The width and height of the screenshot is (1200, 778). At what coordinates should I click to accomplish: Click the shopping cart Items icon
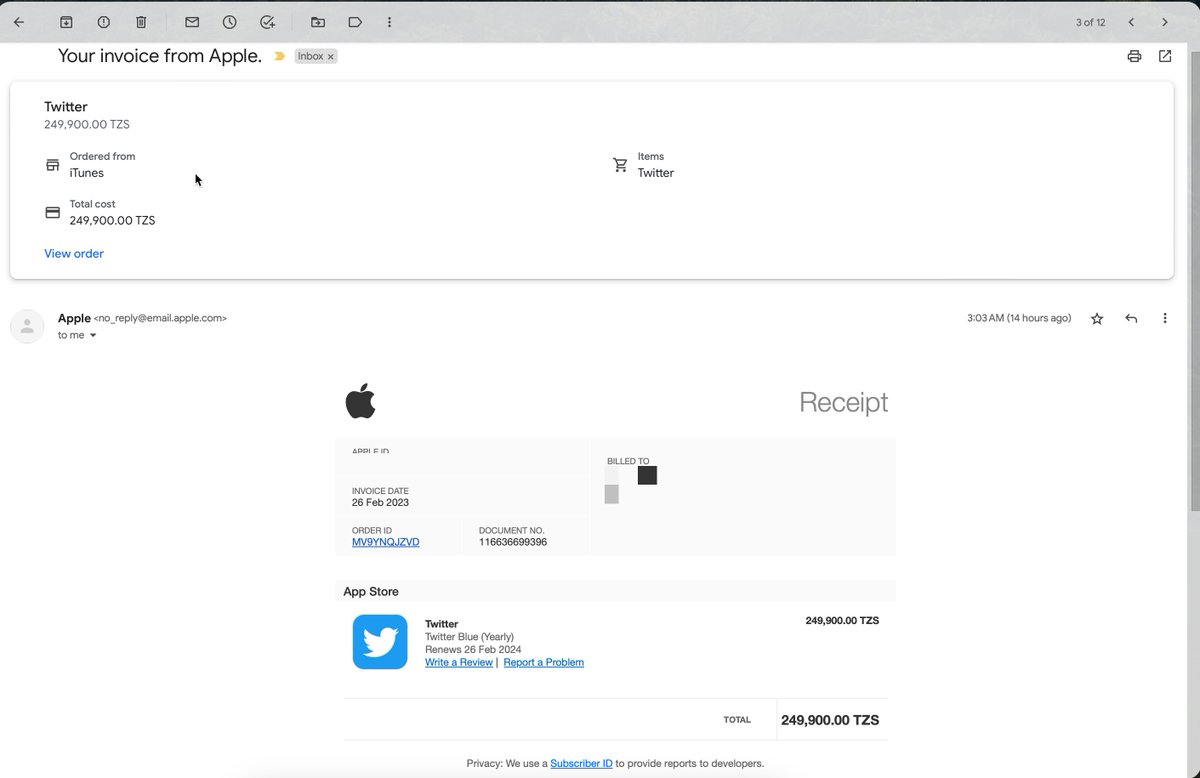tap(621, 165)
